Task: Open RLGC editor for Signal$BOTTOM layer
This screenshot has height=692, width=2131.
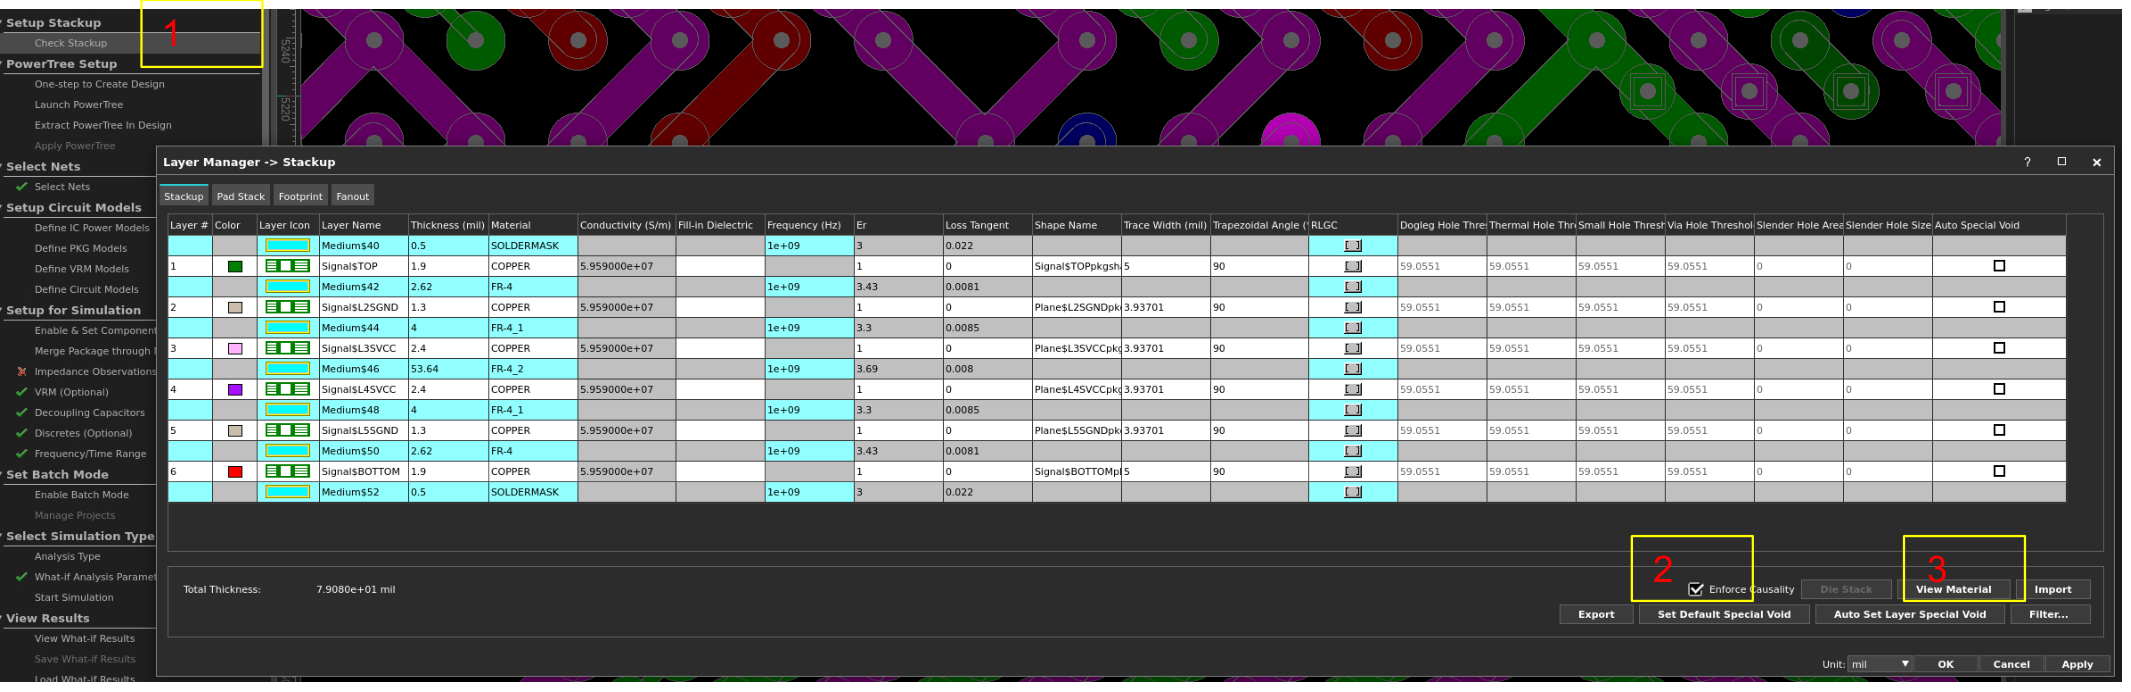Action: tap(1353, 471)
